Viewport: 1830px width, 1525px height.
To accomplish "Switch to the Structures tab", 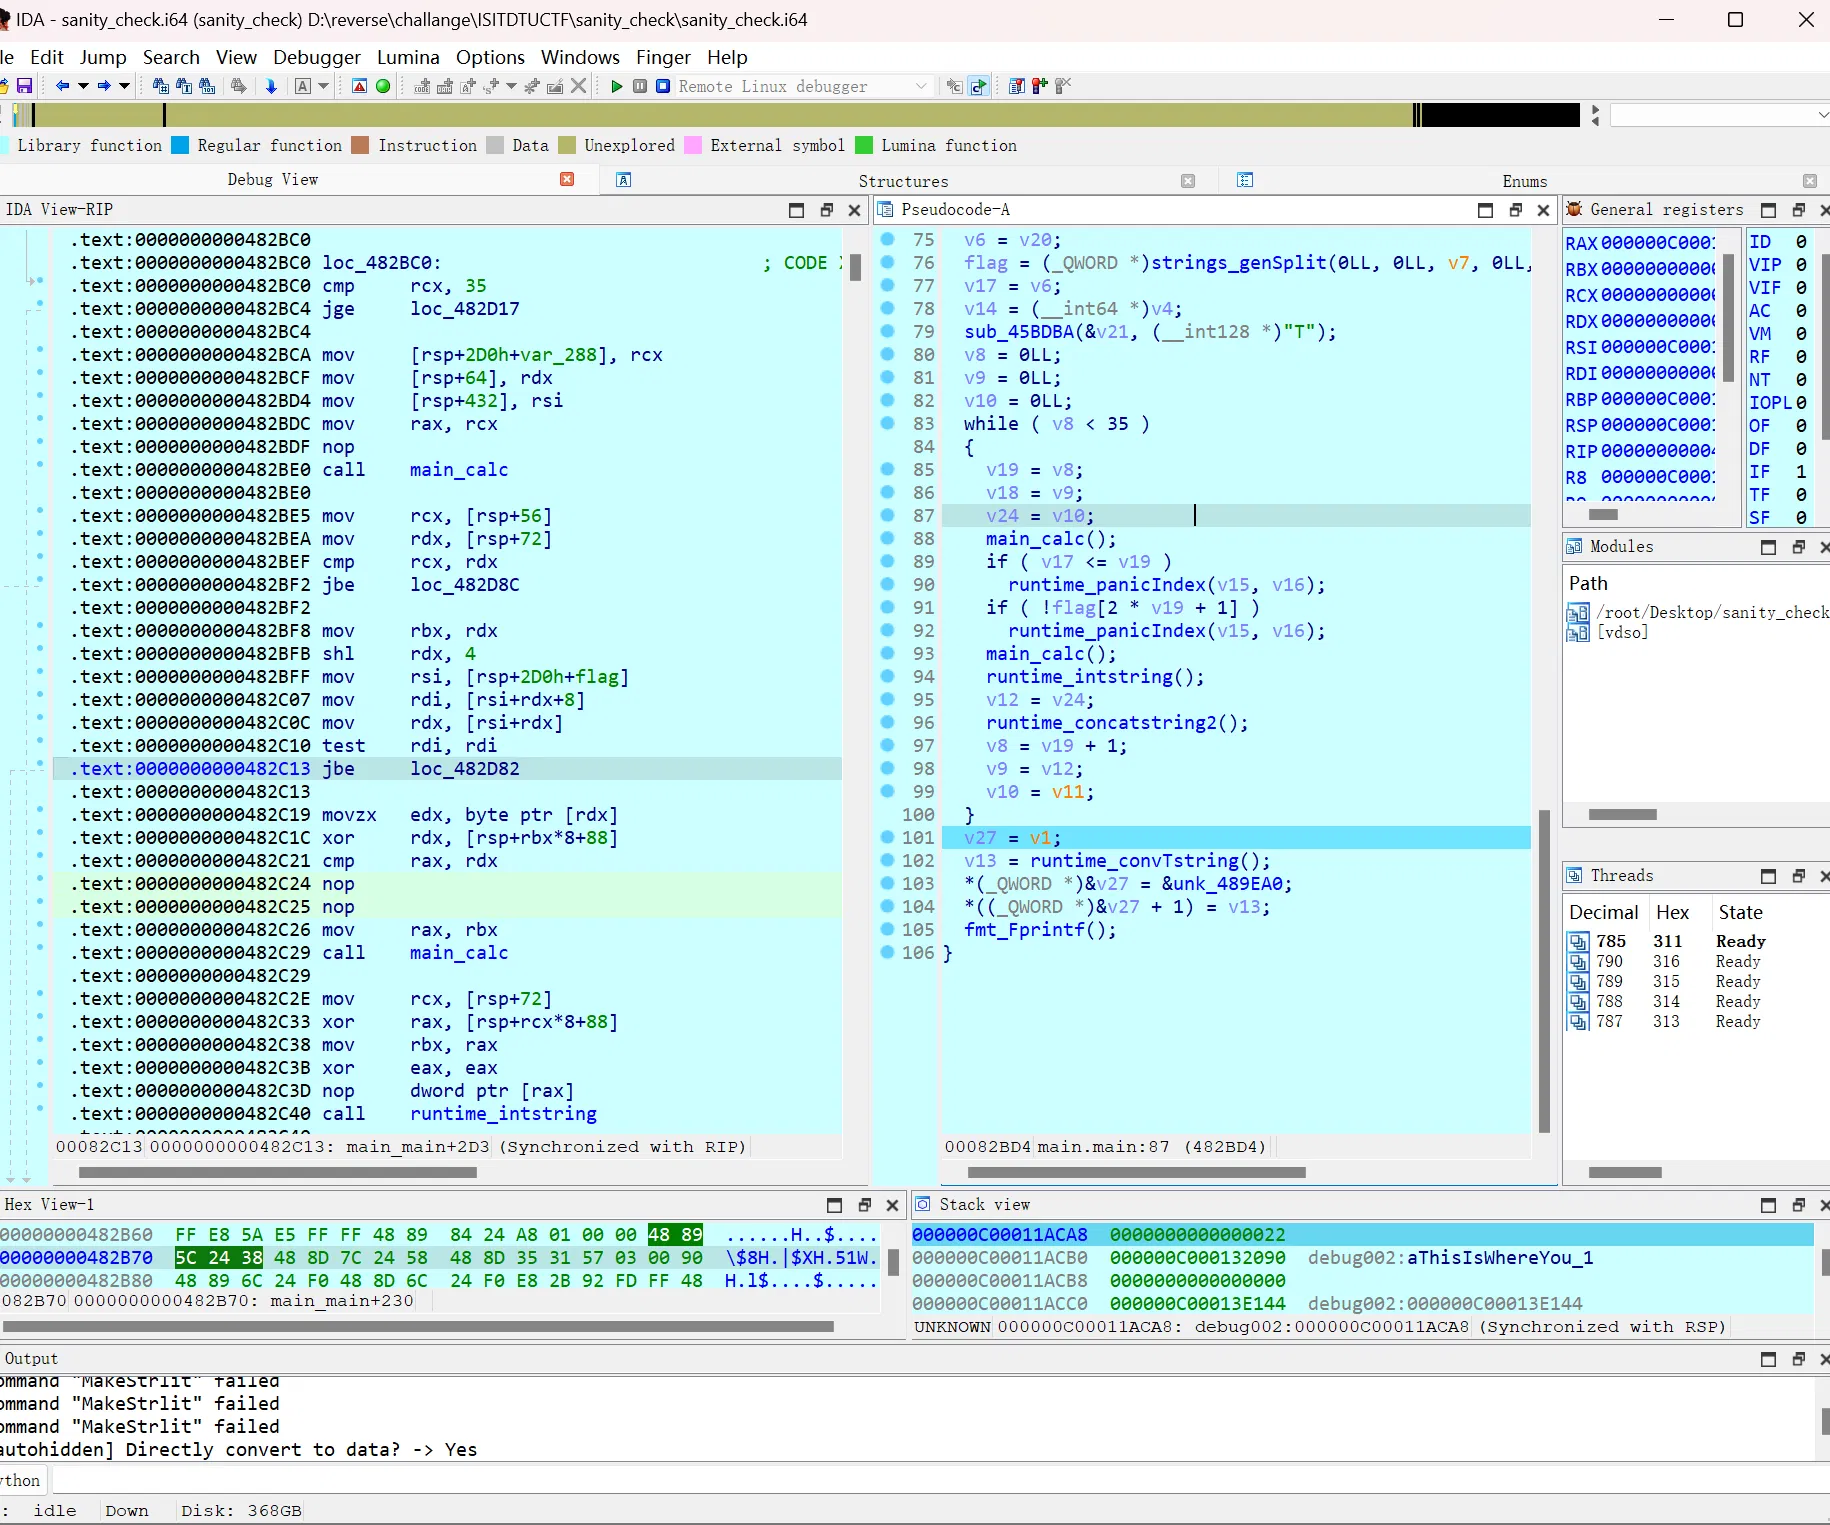I will tap(903, 181).
